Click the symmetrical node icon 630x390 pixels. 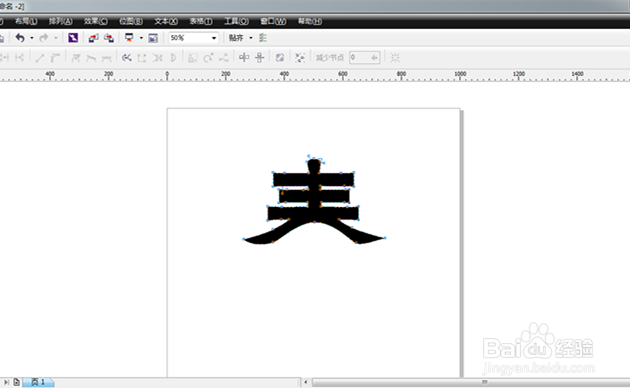pos(106,58)
